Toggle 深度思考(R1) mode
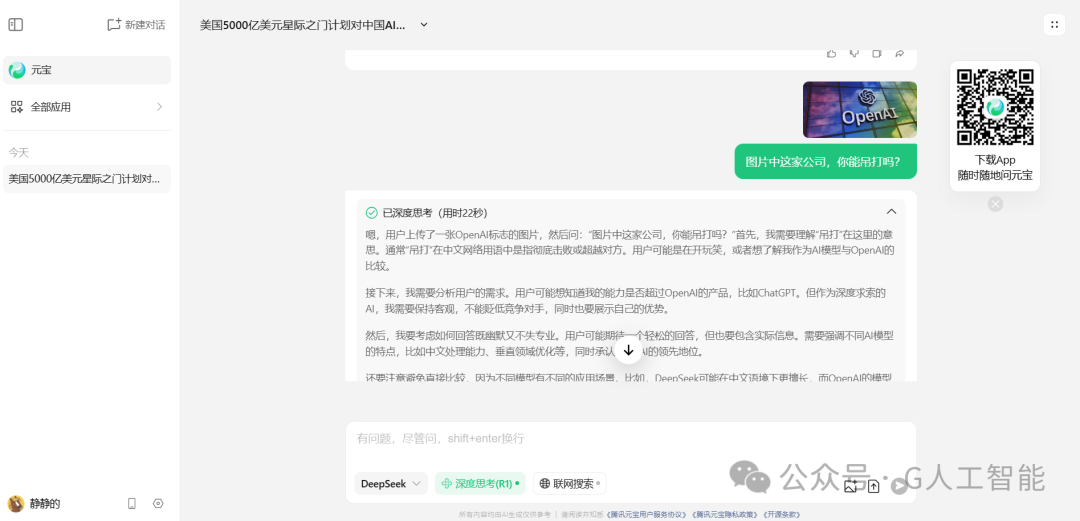Viewport: 1080px width, 521px height. coord(479,484)
